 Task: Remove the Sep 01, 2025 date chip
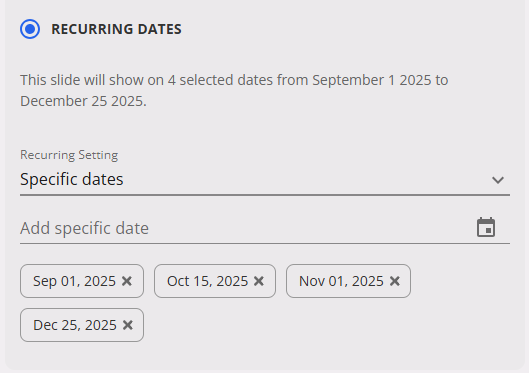pos(127,281)
